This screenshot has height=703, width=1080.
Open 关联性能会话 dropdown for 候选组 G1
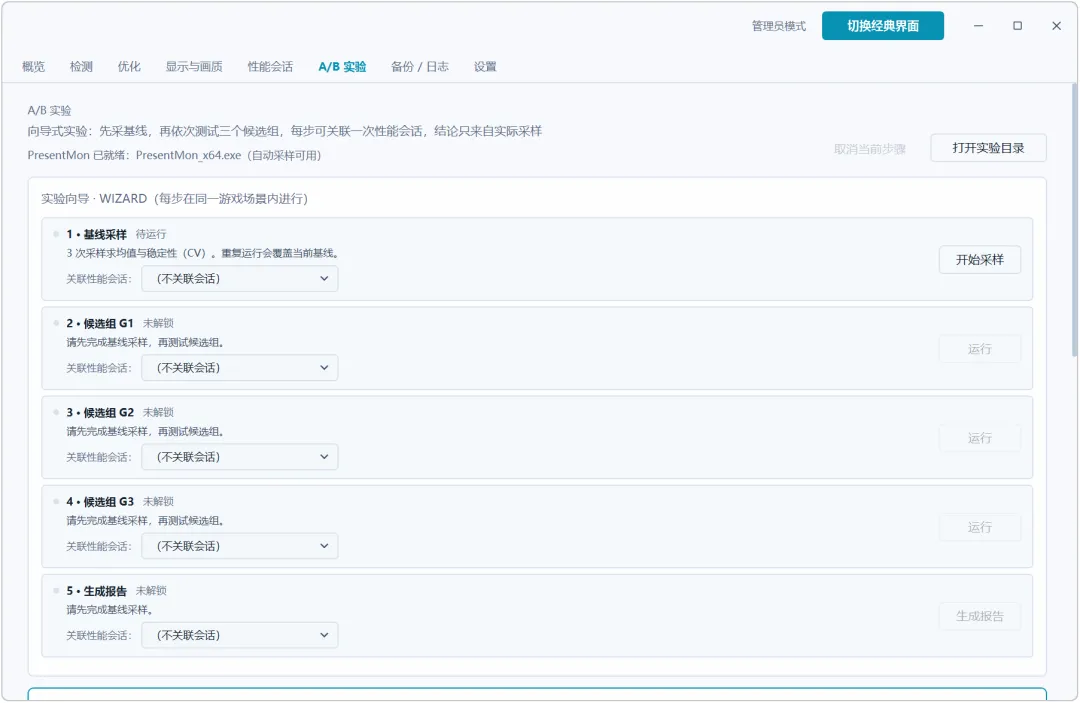[240, 368]
